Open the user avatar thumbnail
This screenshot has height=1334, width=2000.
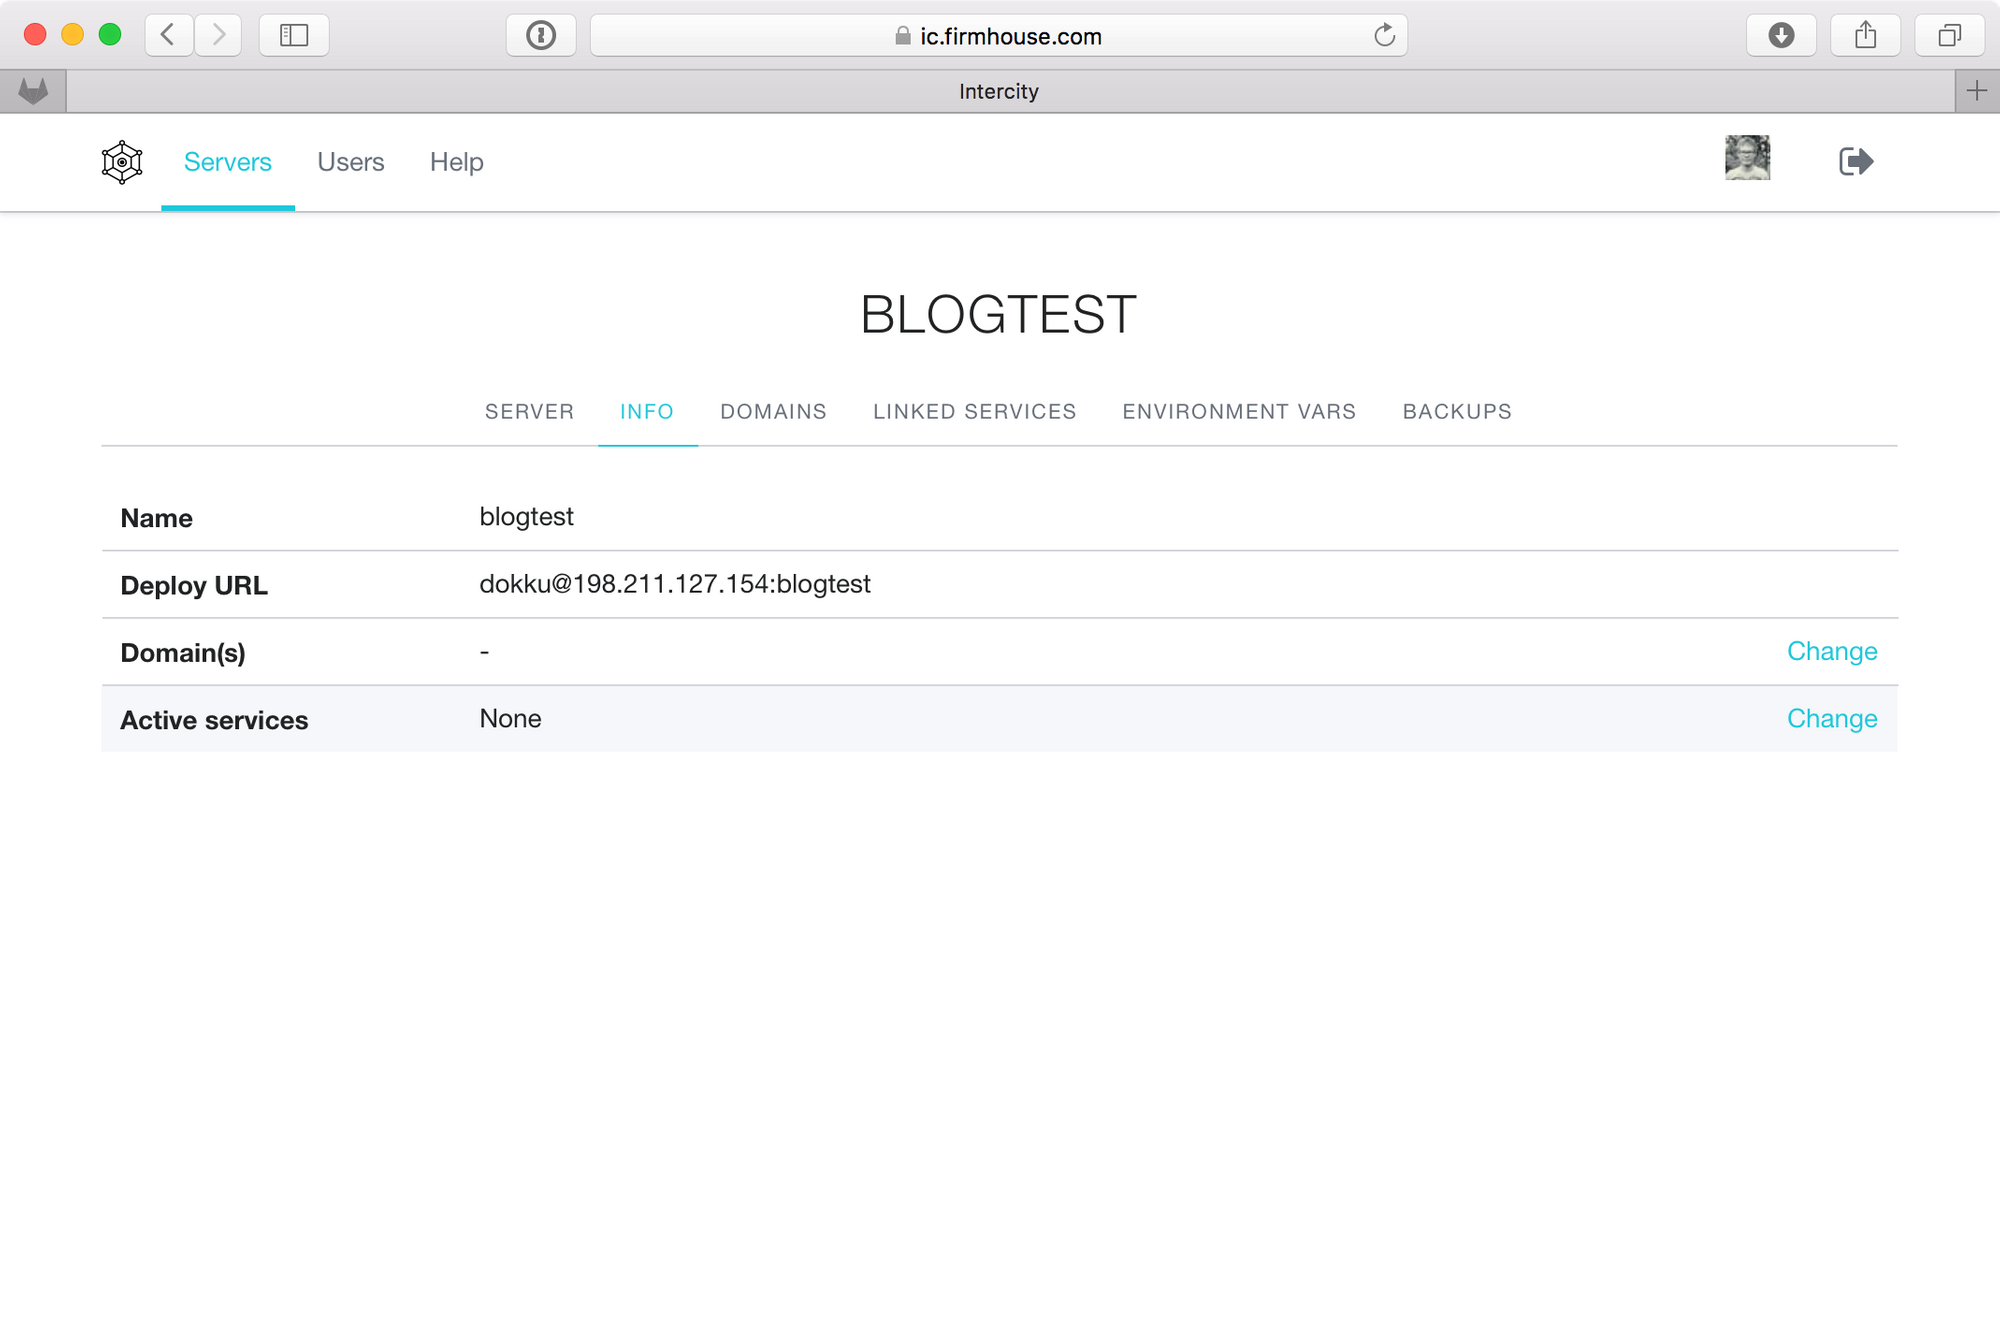[1747, 158]
